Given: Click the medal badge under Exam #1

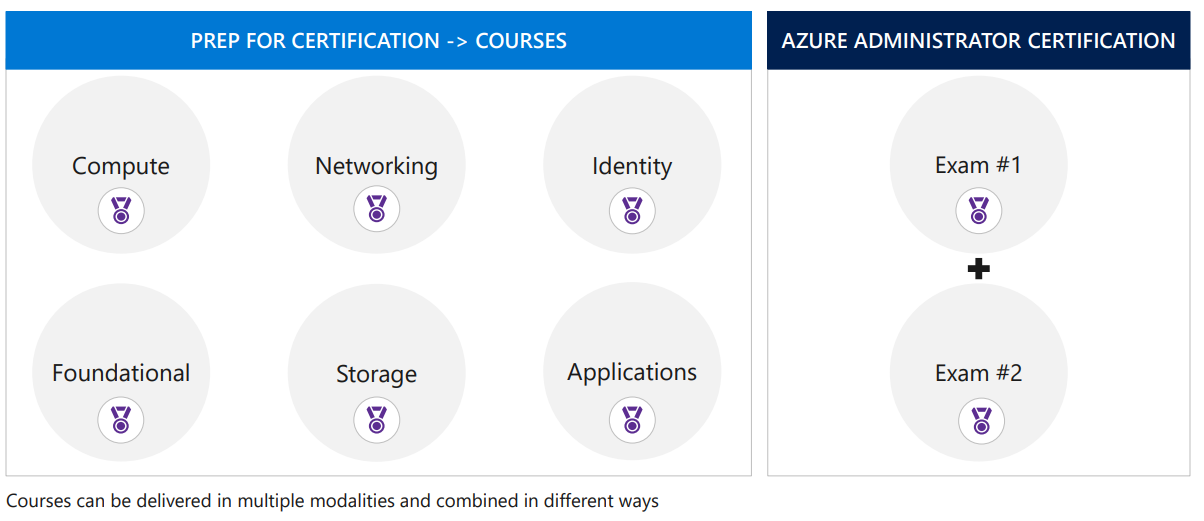Looking at the screenshot, I should point(979,210).
